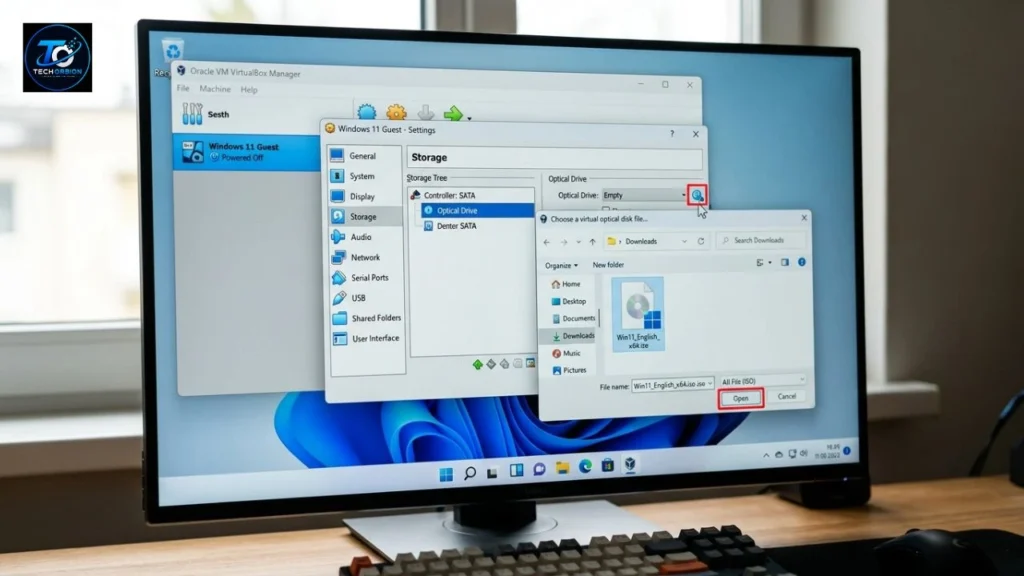Screen dimensions: 1024x576
Task: Click the Open button in file dialog
Action: [x=740, y=398]
